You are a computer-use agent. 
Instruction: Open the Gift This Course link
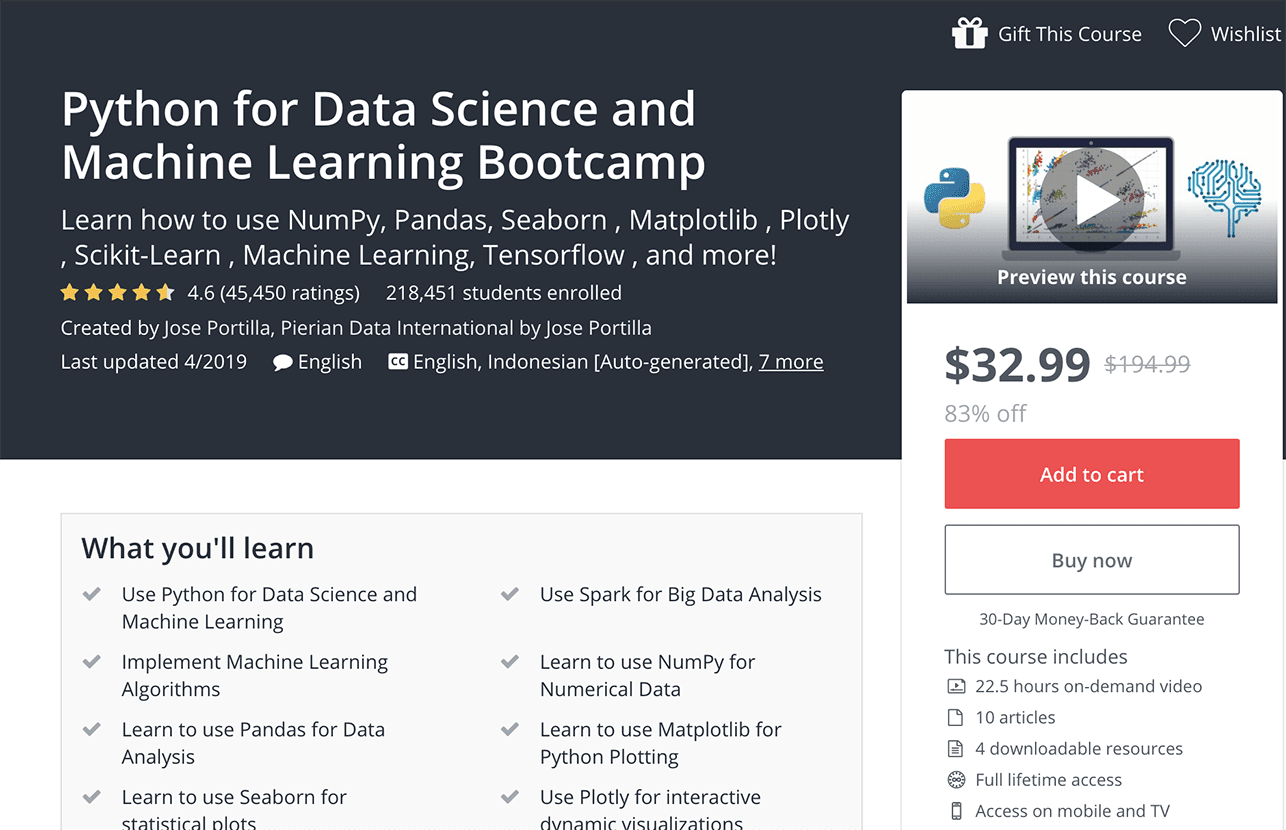point(1070,34)
